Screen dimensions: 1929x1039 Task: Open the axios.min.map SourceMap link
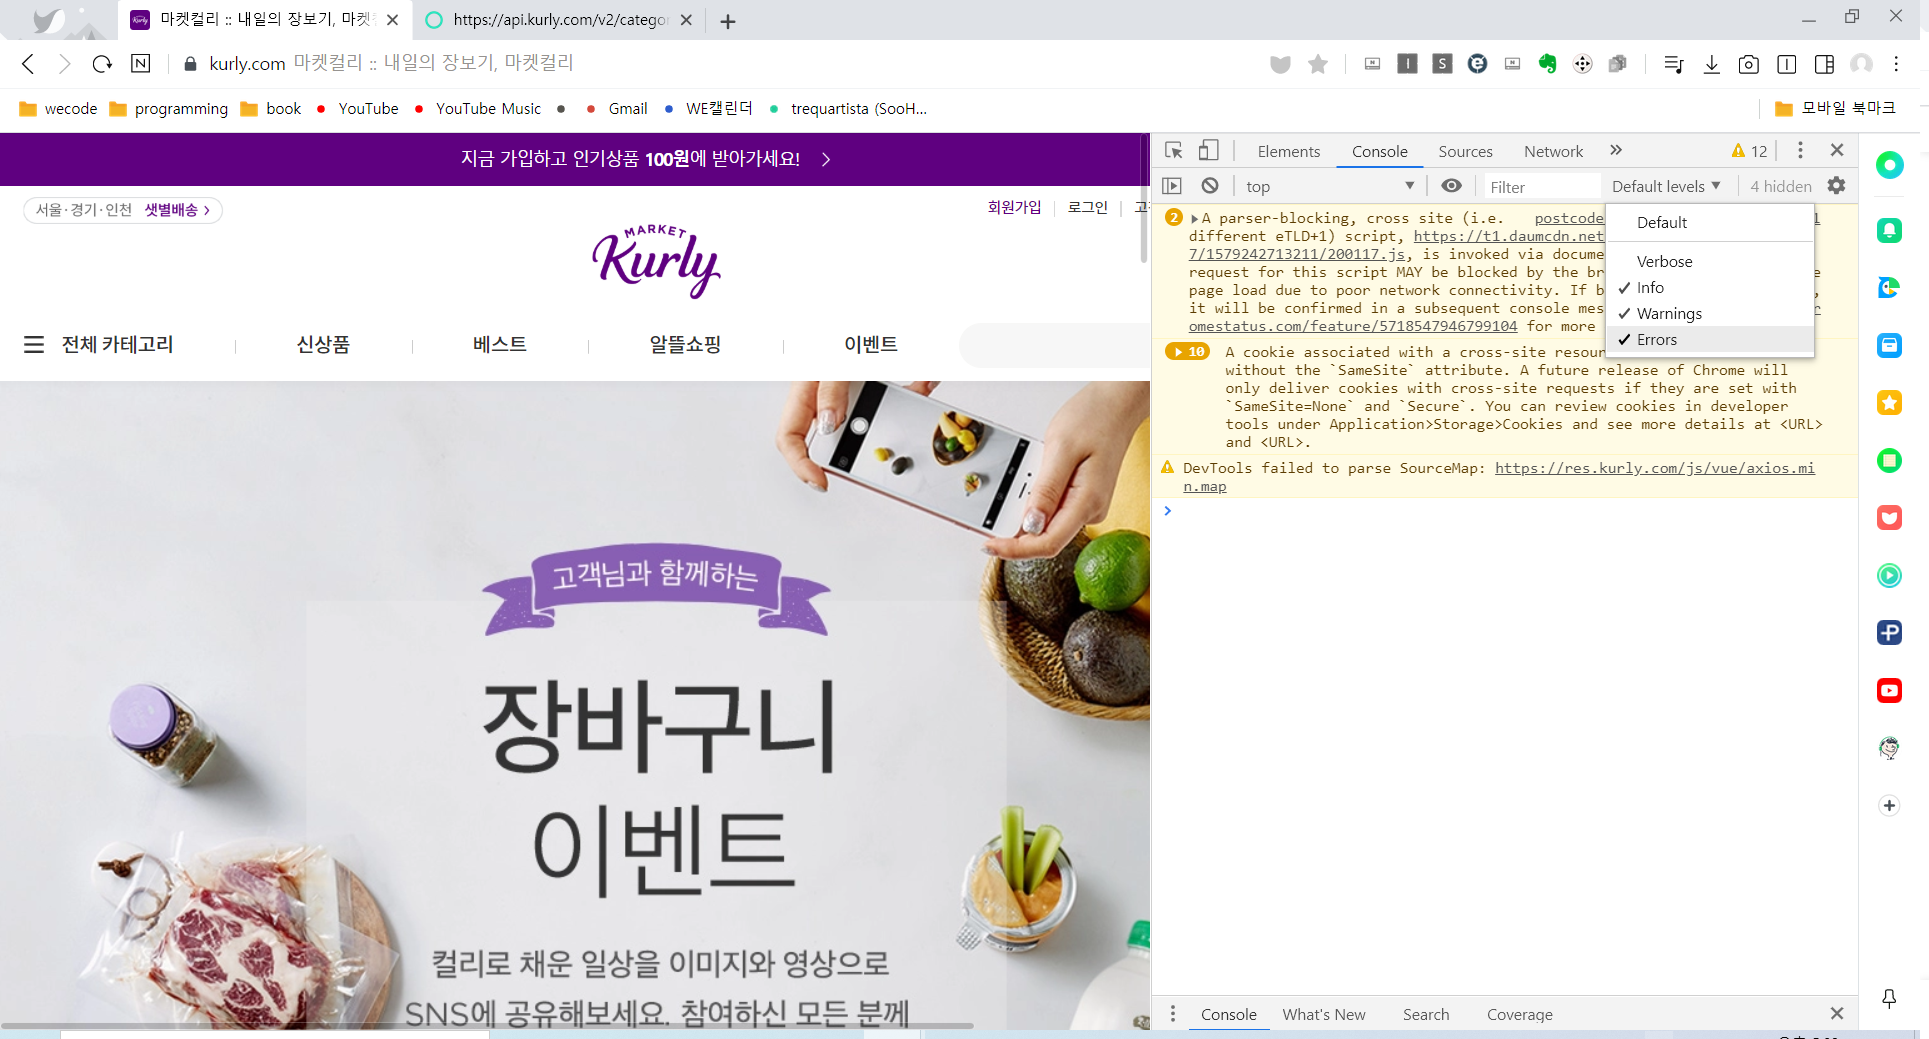point(1500,477)
